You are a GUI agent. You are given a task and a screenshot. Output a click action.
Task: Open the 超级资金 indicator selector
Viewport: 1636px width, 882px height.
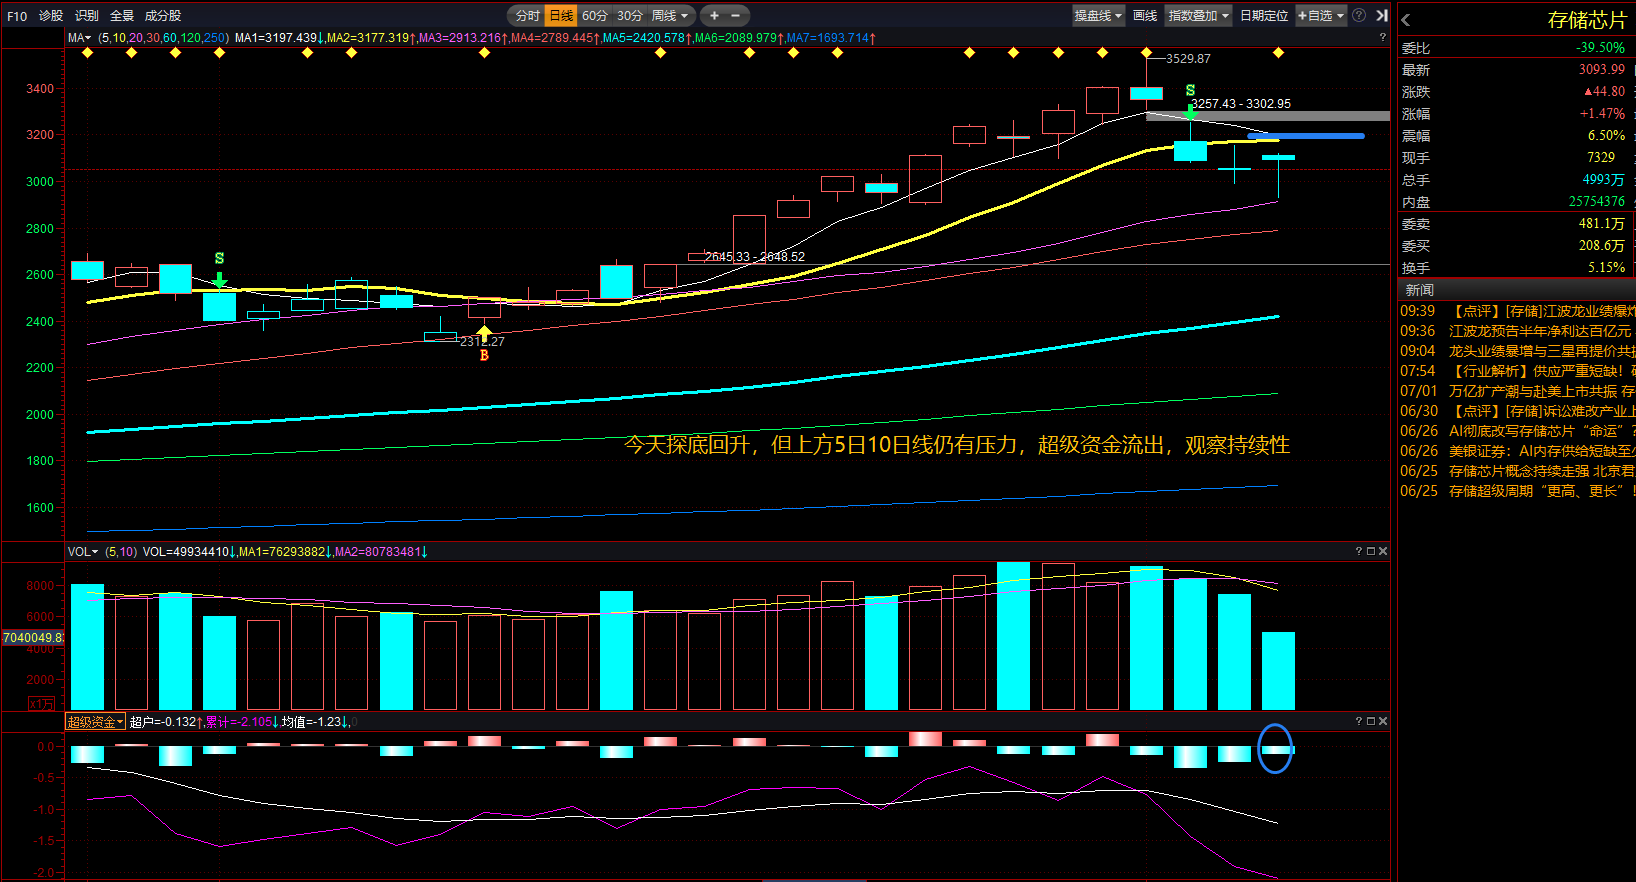pyautogui.click(x=96, y=722)
